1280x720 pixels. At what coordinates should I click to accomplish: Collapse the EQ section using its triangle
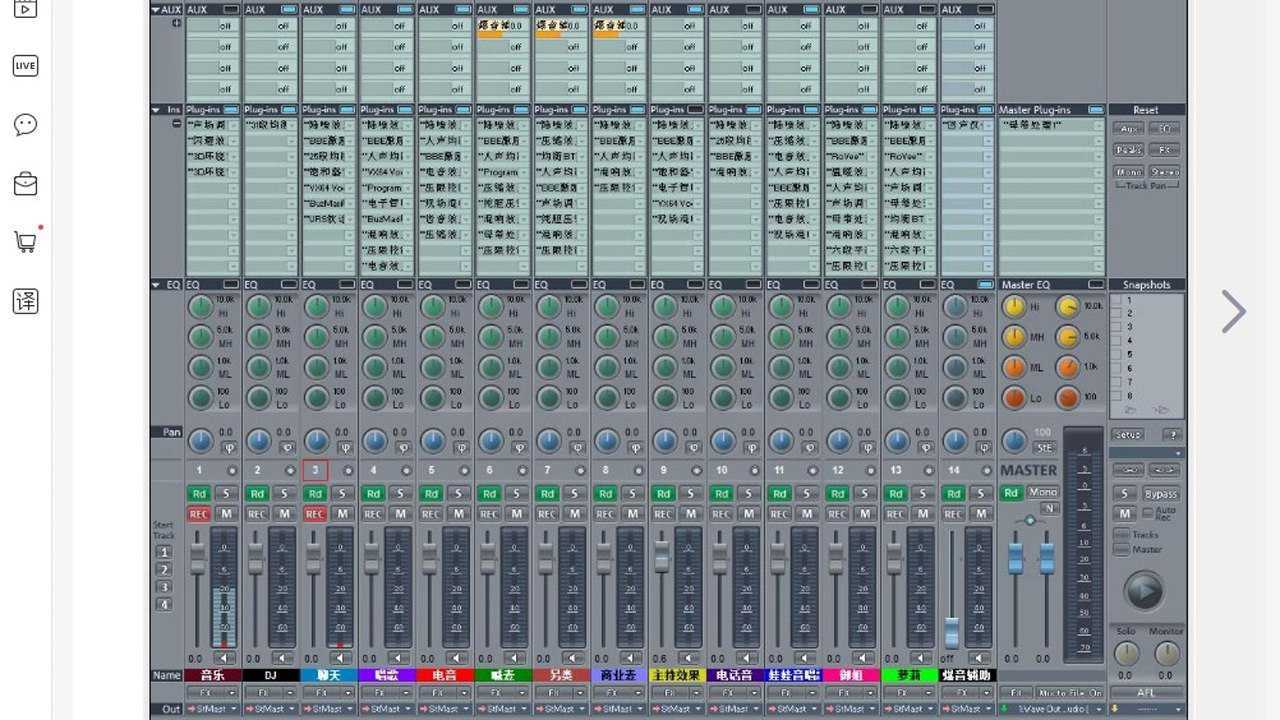pos(156,284)
